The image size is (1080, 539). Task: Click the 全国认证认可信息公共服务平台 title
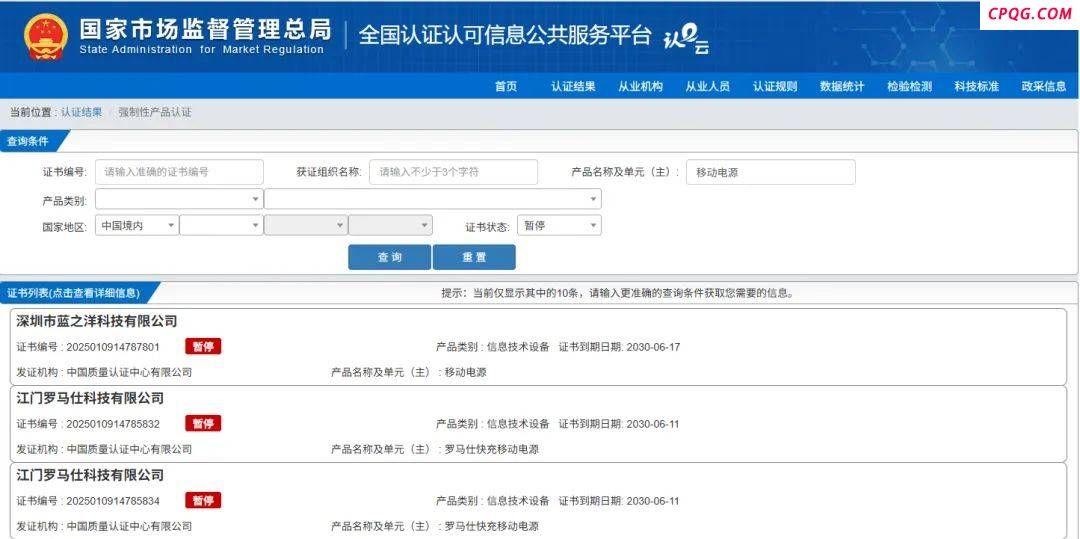[x=504, y=36]
